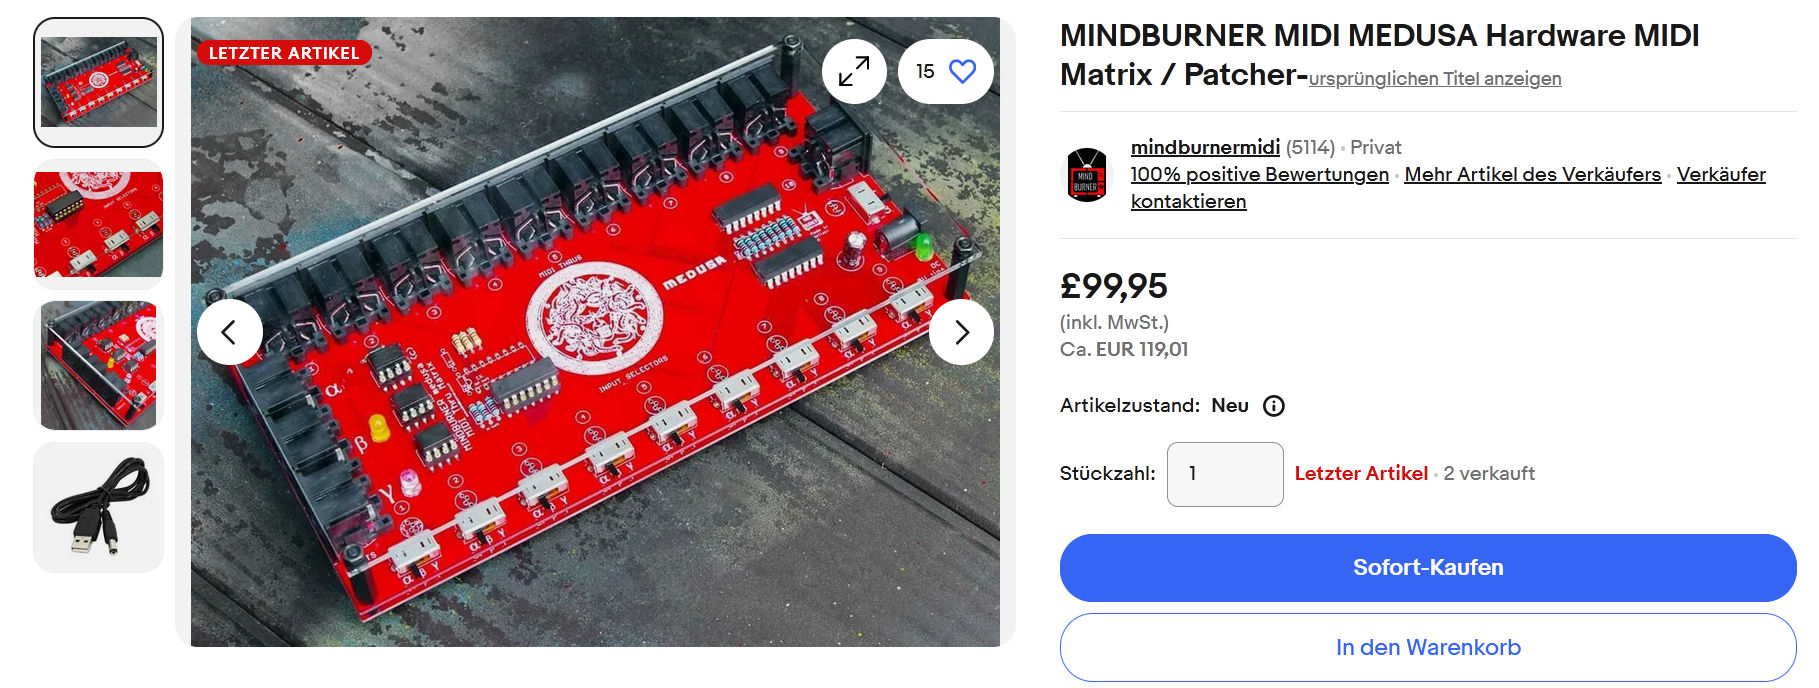1819x688 pixels.
Task: Add item via In den Warenkorb
Action: coord(1428,648)
